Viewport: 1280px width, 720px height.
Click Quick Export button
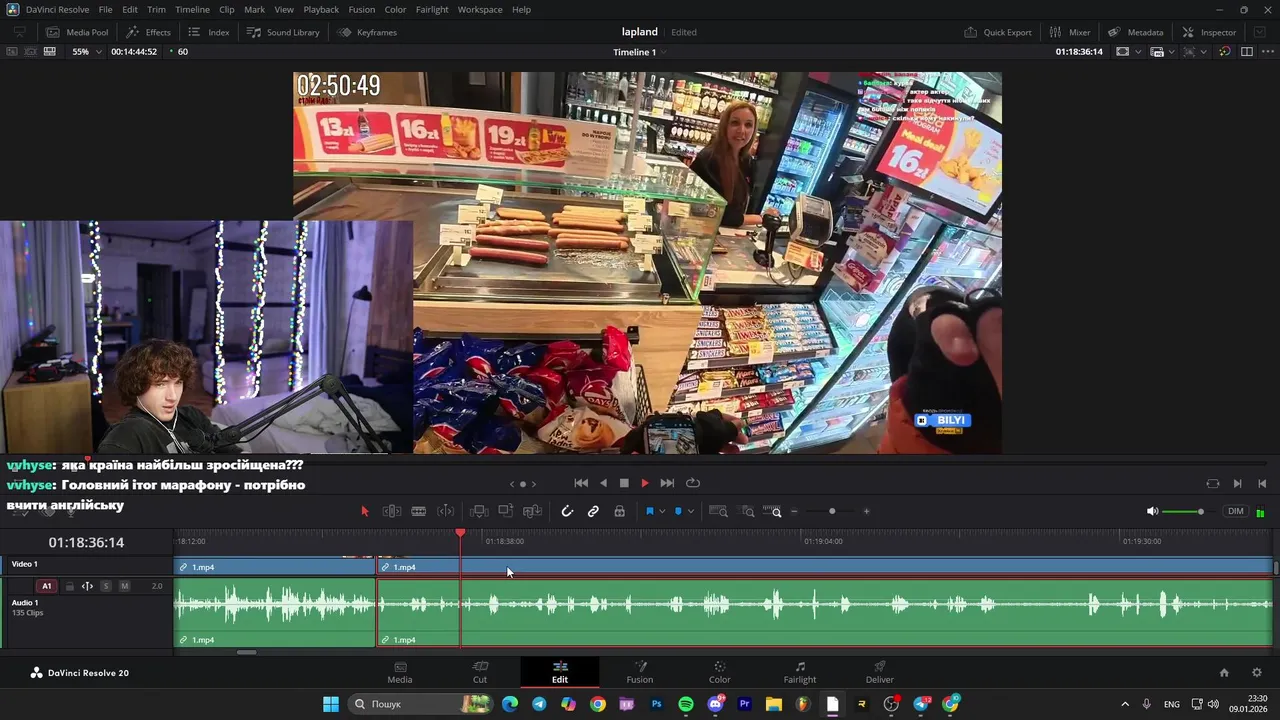coord(998,32)
